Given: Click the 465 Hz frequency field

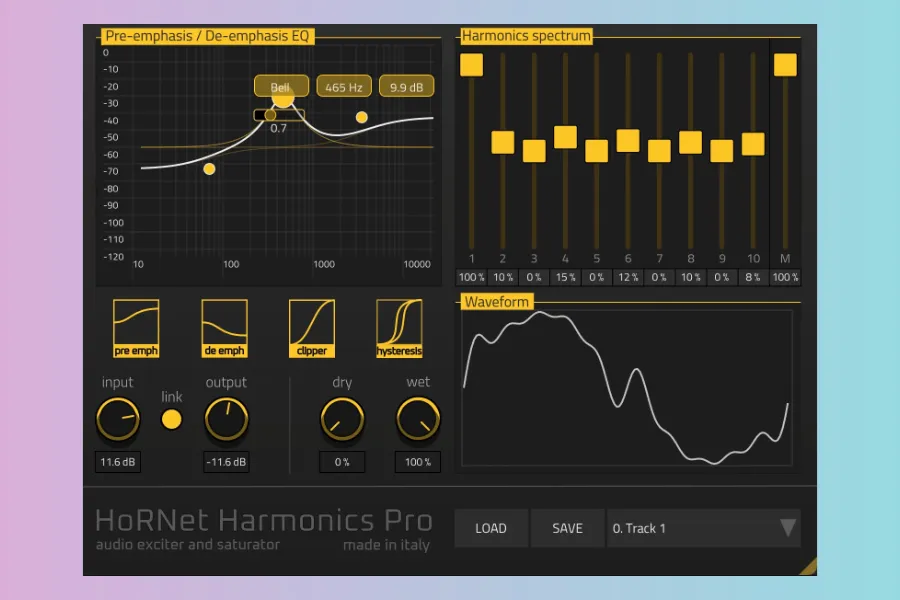Looking at the screenshot, I should (343, 87).
